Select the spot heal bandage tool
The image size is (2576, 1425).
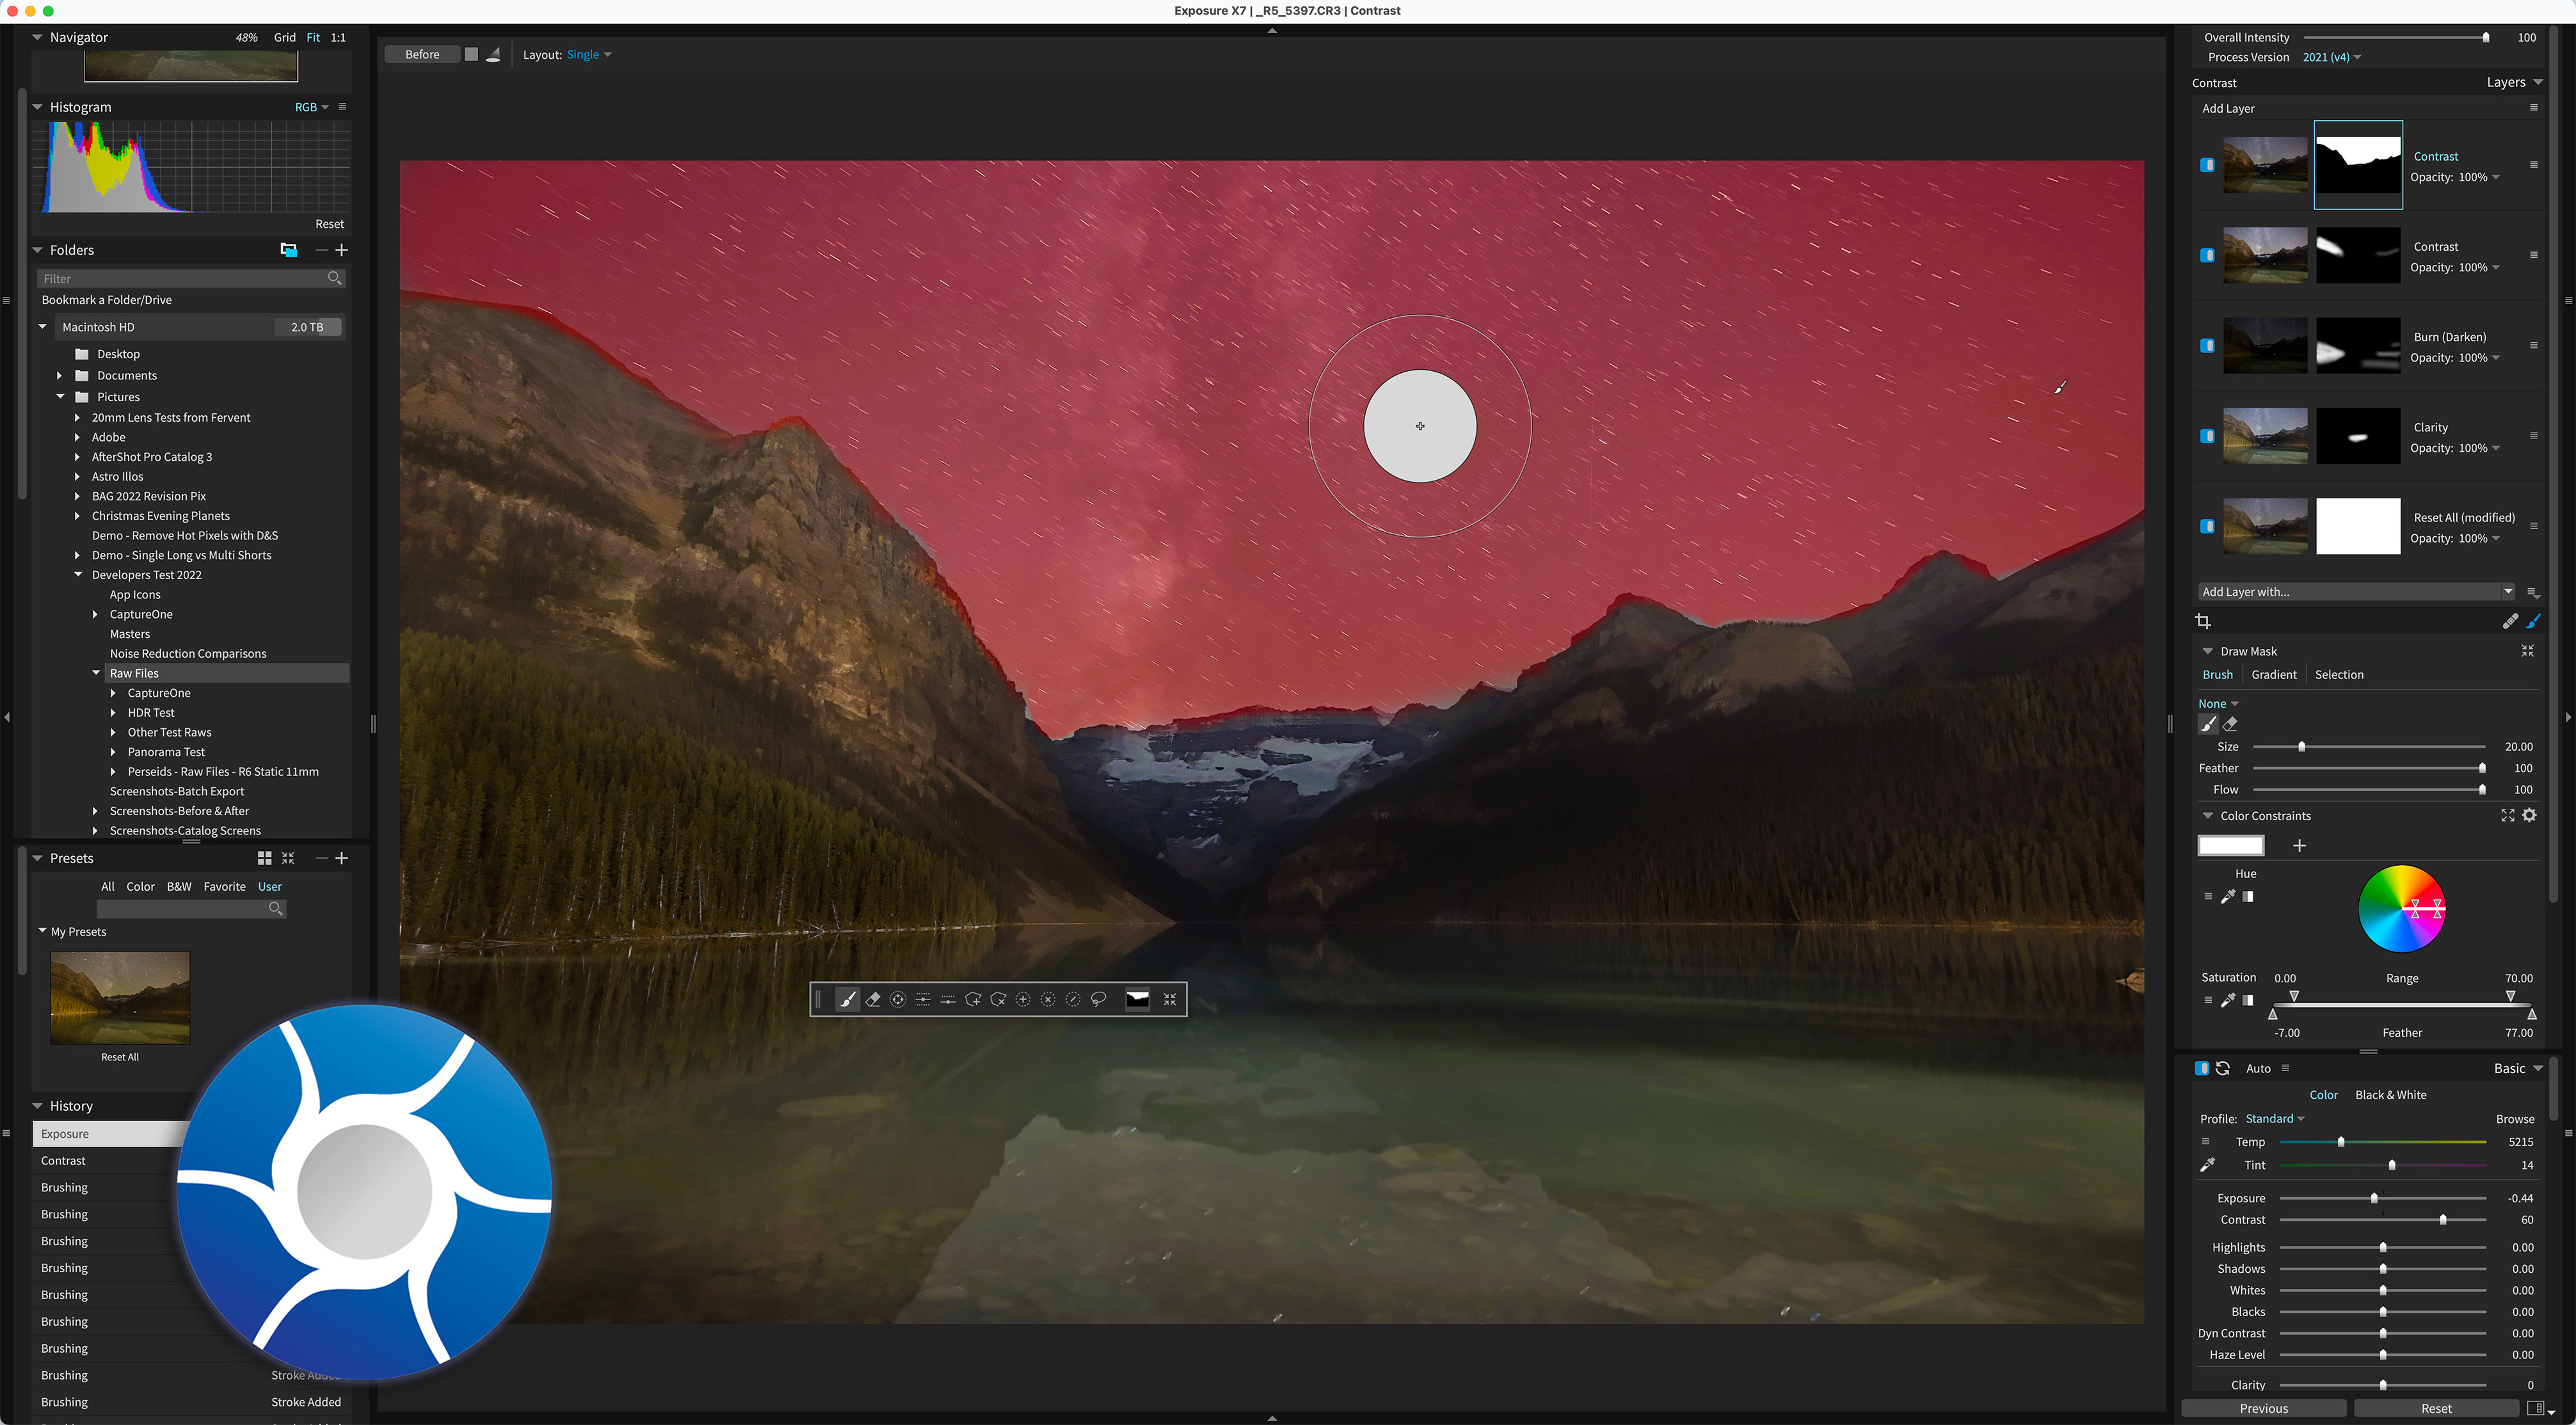tap(2510, 621)
